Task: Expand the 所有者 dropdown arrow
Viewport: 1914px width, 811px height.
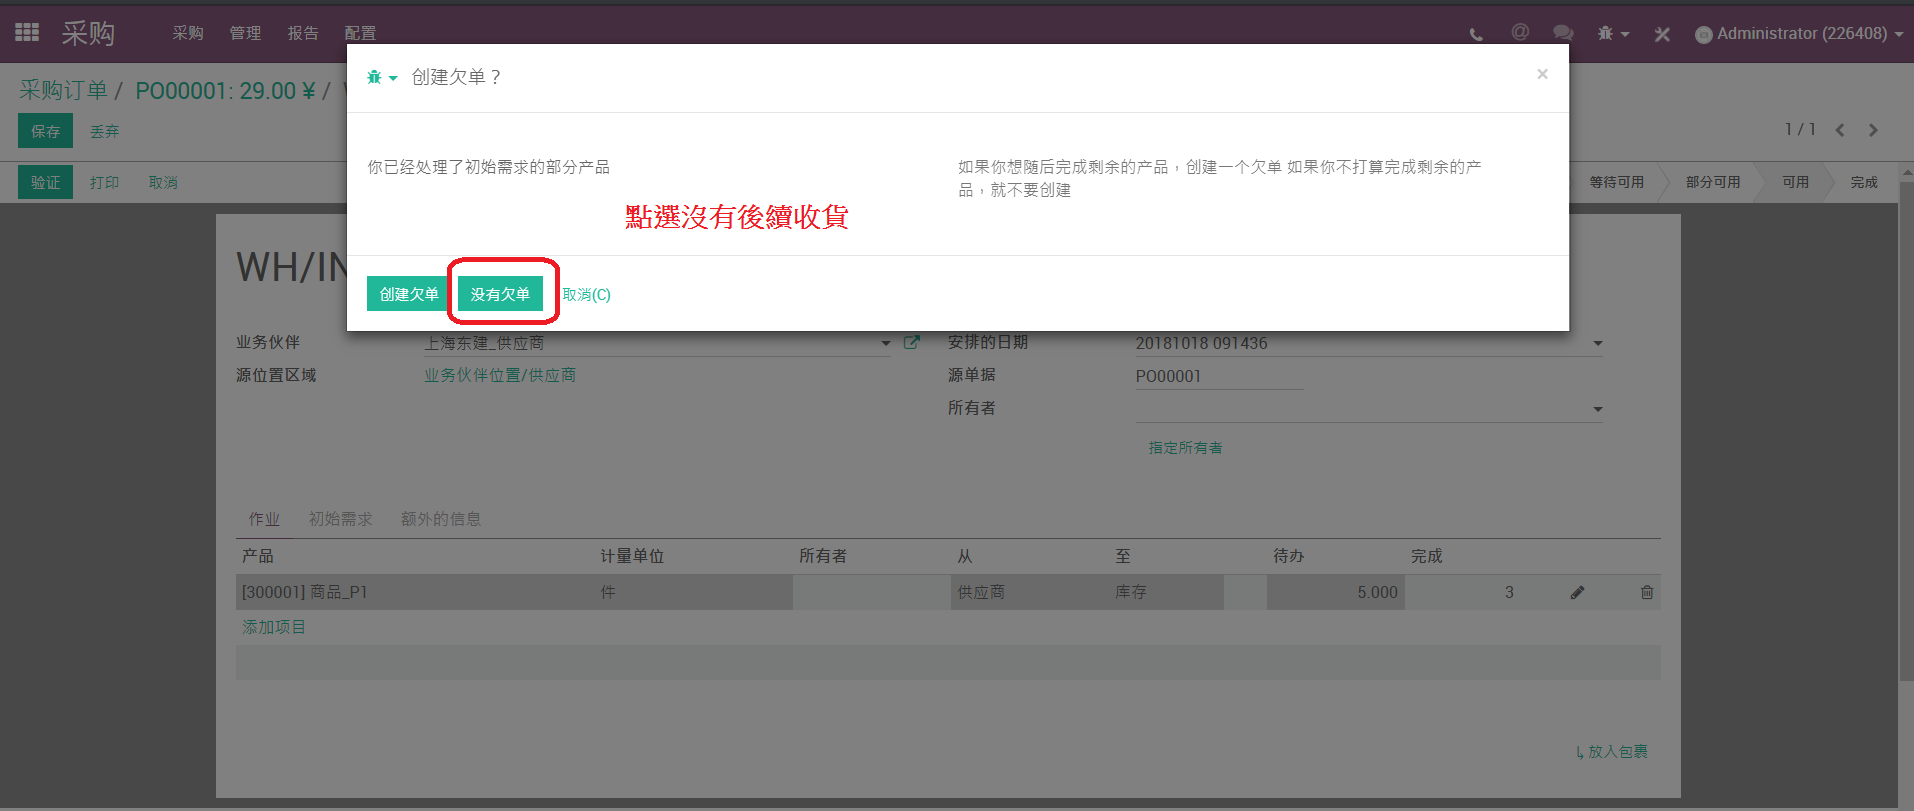Action: click(1597, 409)
